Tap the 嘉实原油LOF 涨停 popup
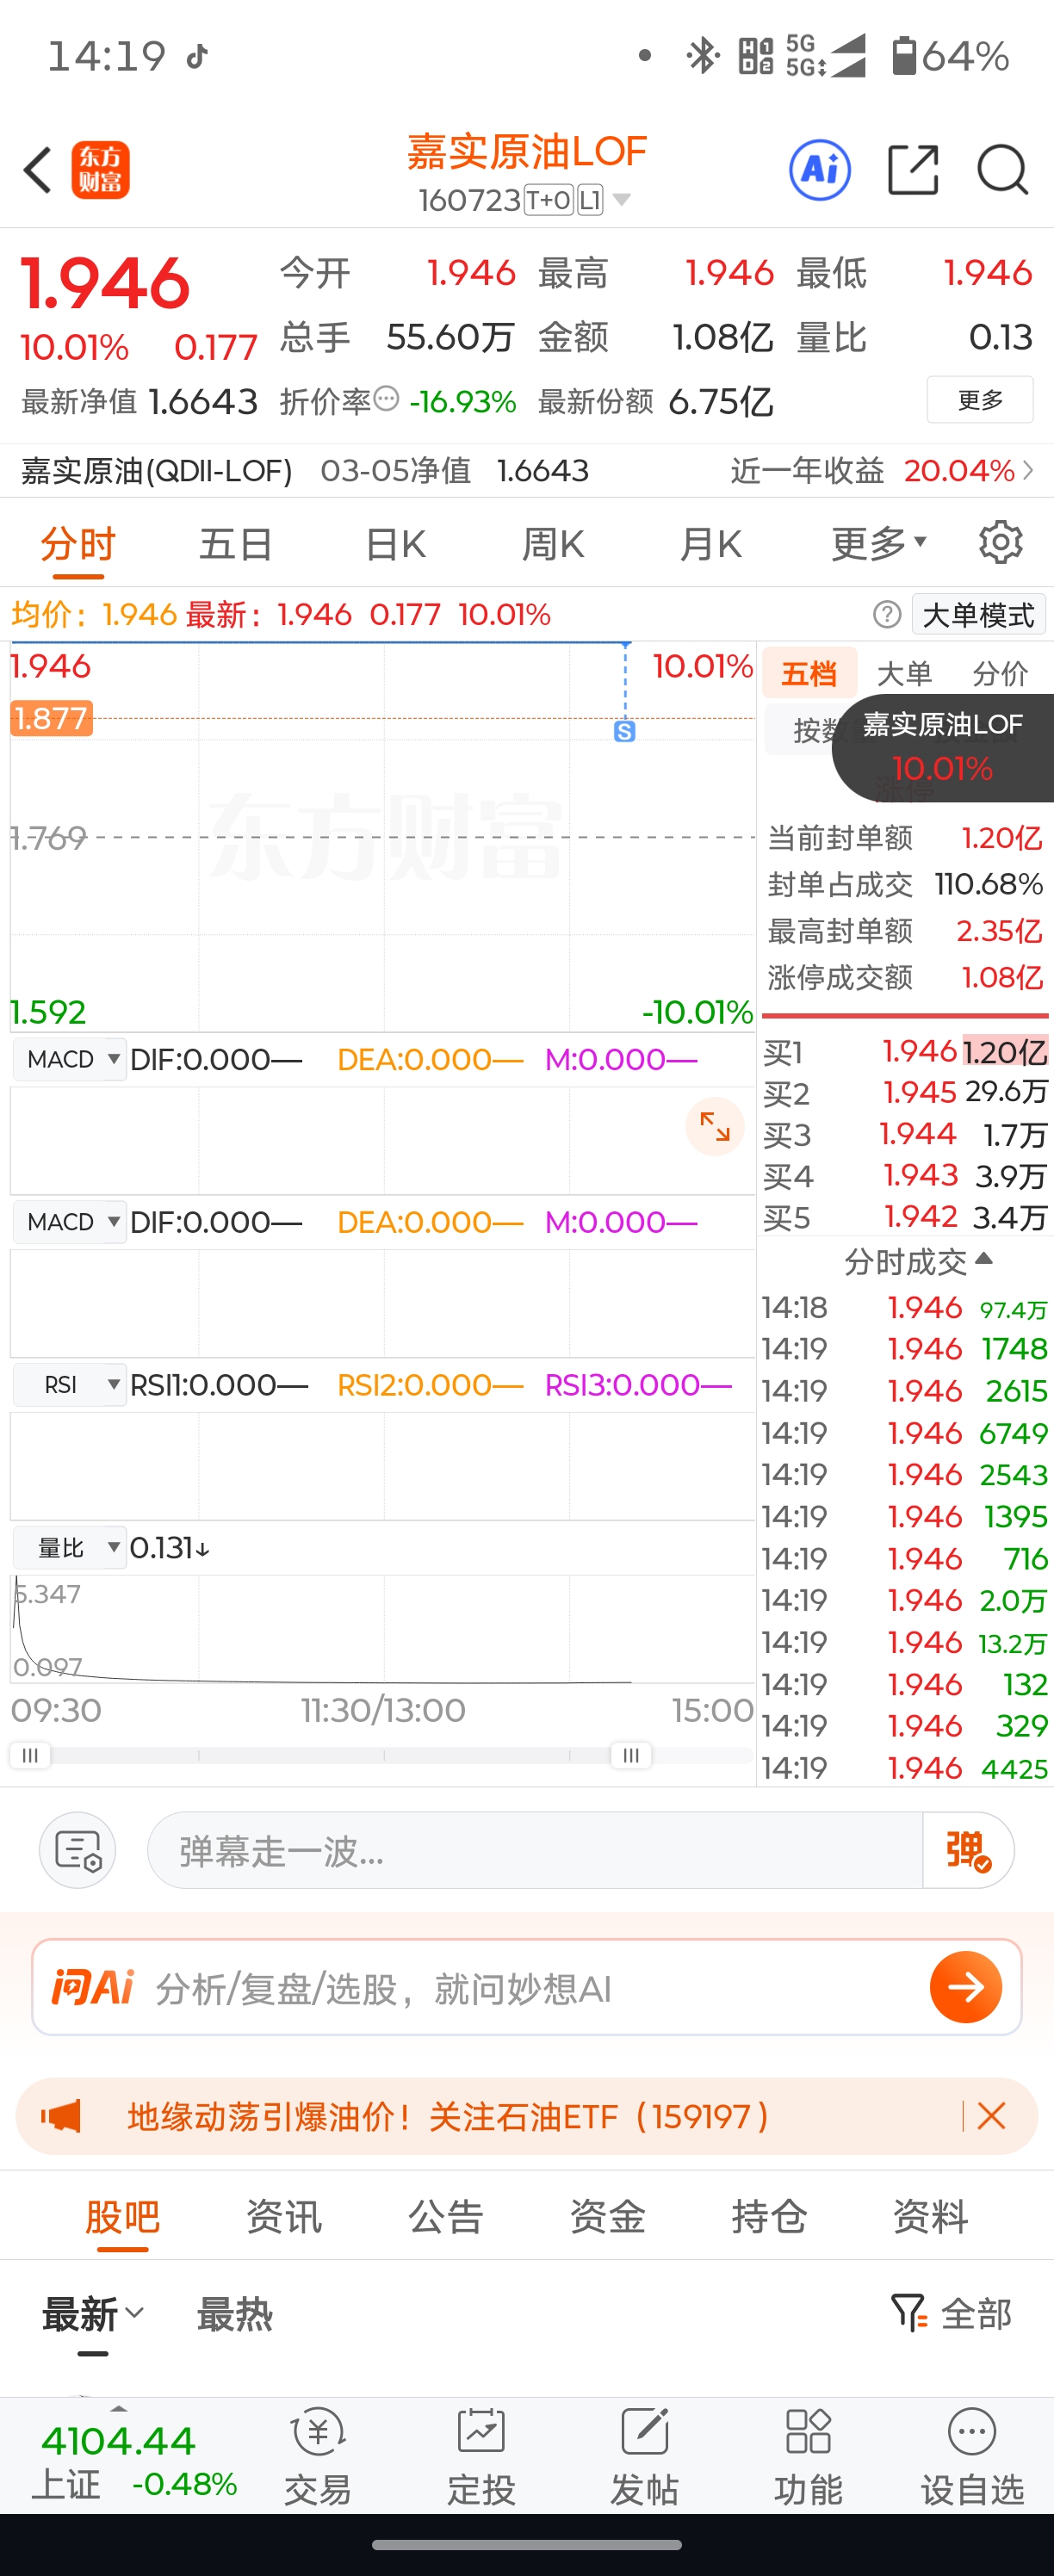This screenshot has height=2576, width=1054. (x=943, y=748)
